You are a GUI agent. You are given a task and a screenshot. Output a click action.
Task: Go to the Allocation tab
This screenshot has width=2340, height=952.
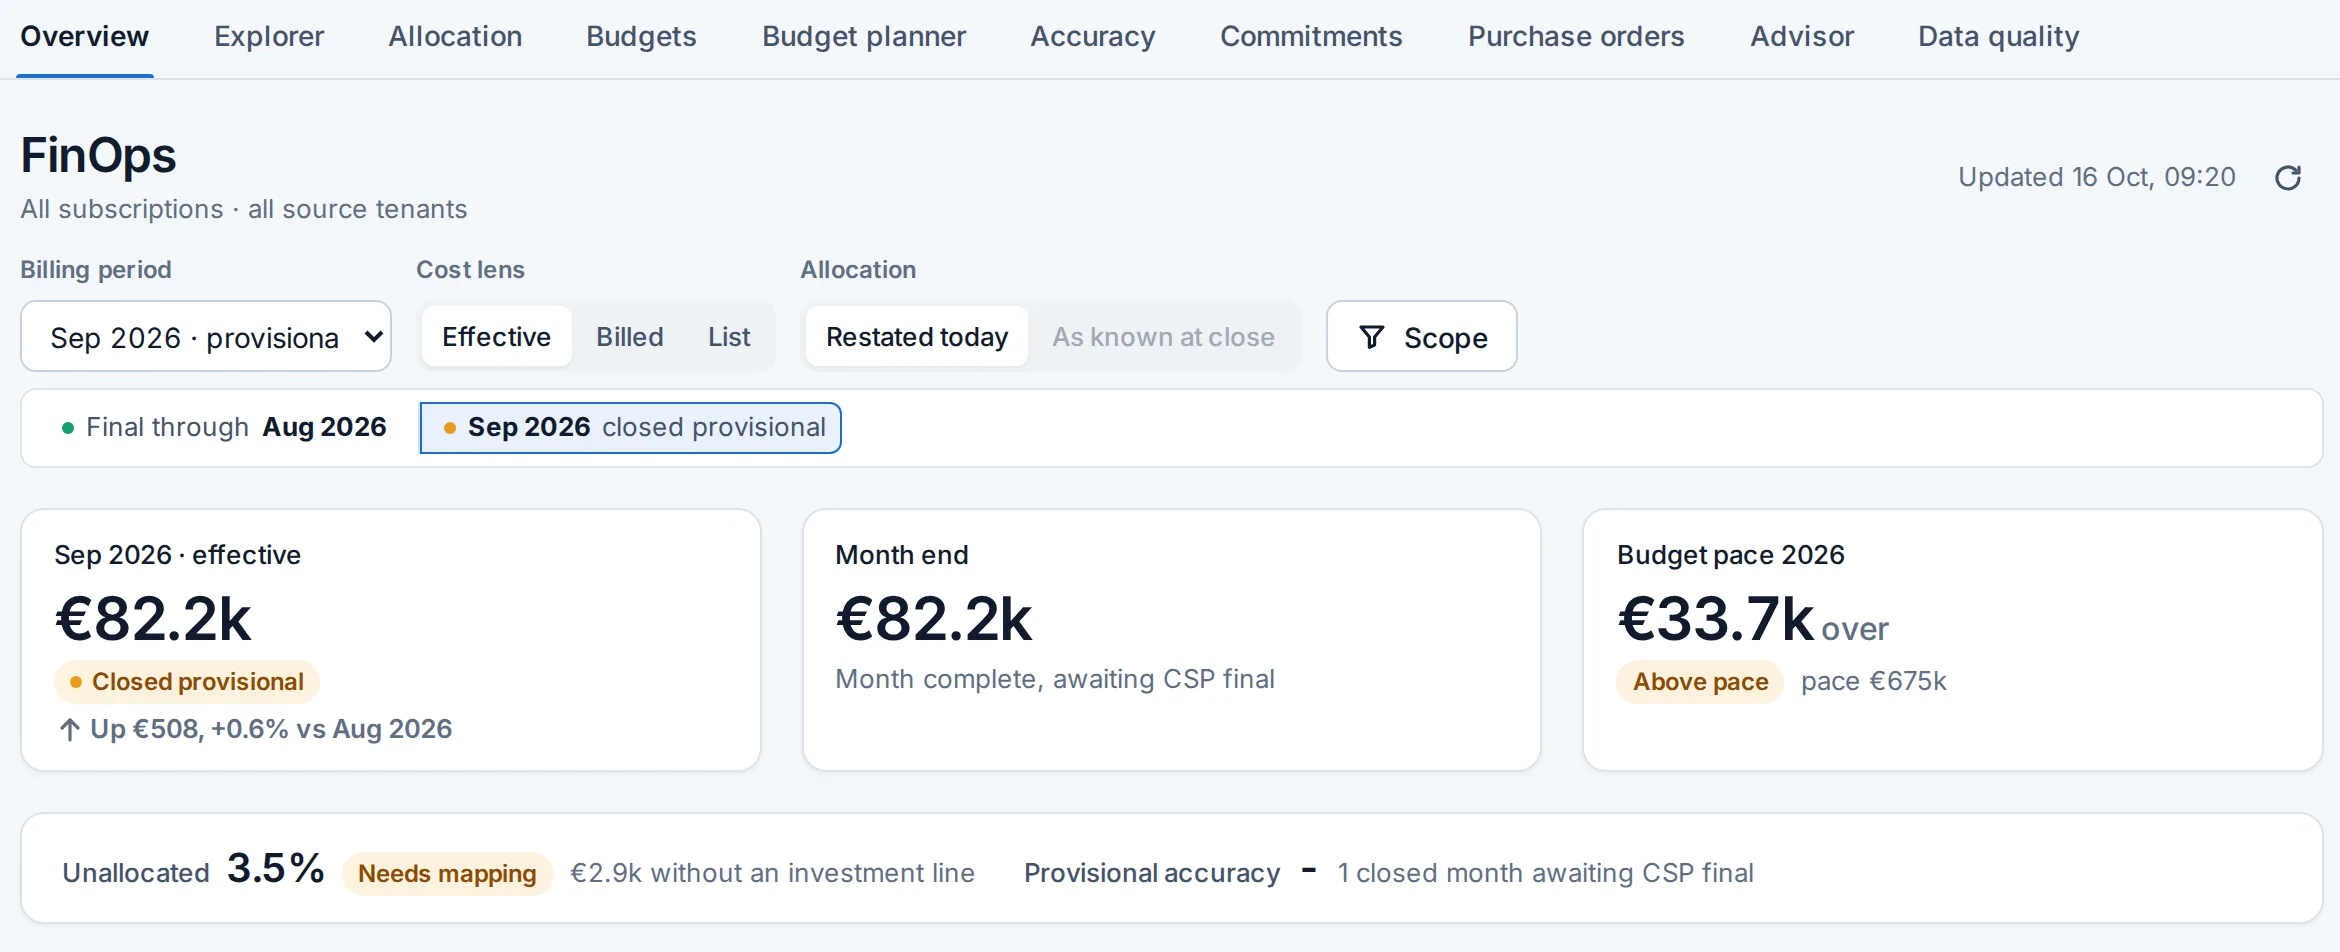pos(455,37)
